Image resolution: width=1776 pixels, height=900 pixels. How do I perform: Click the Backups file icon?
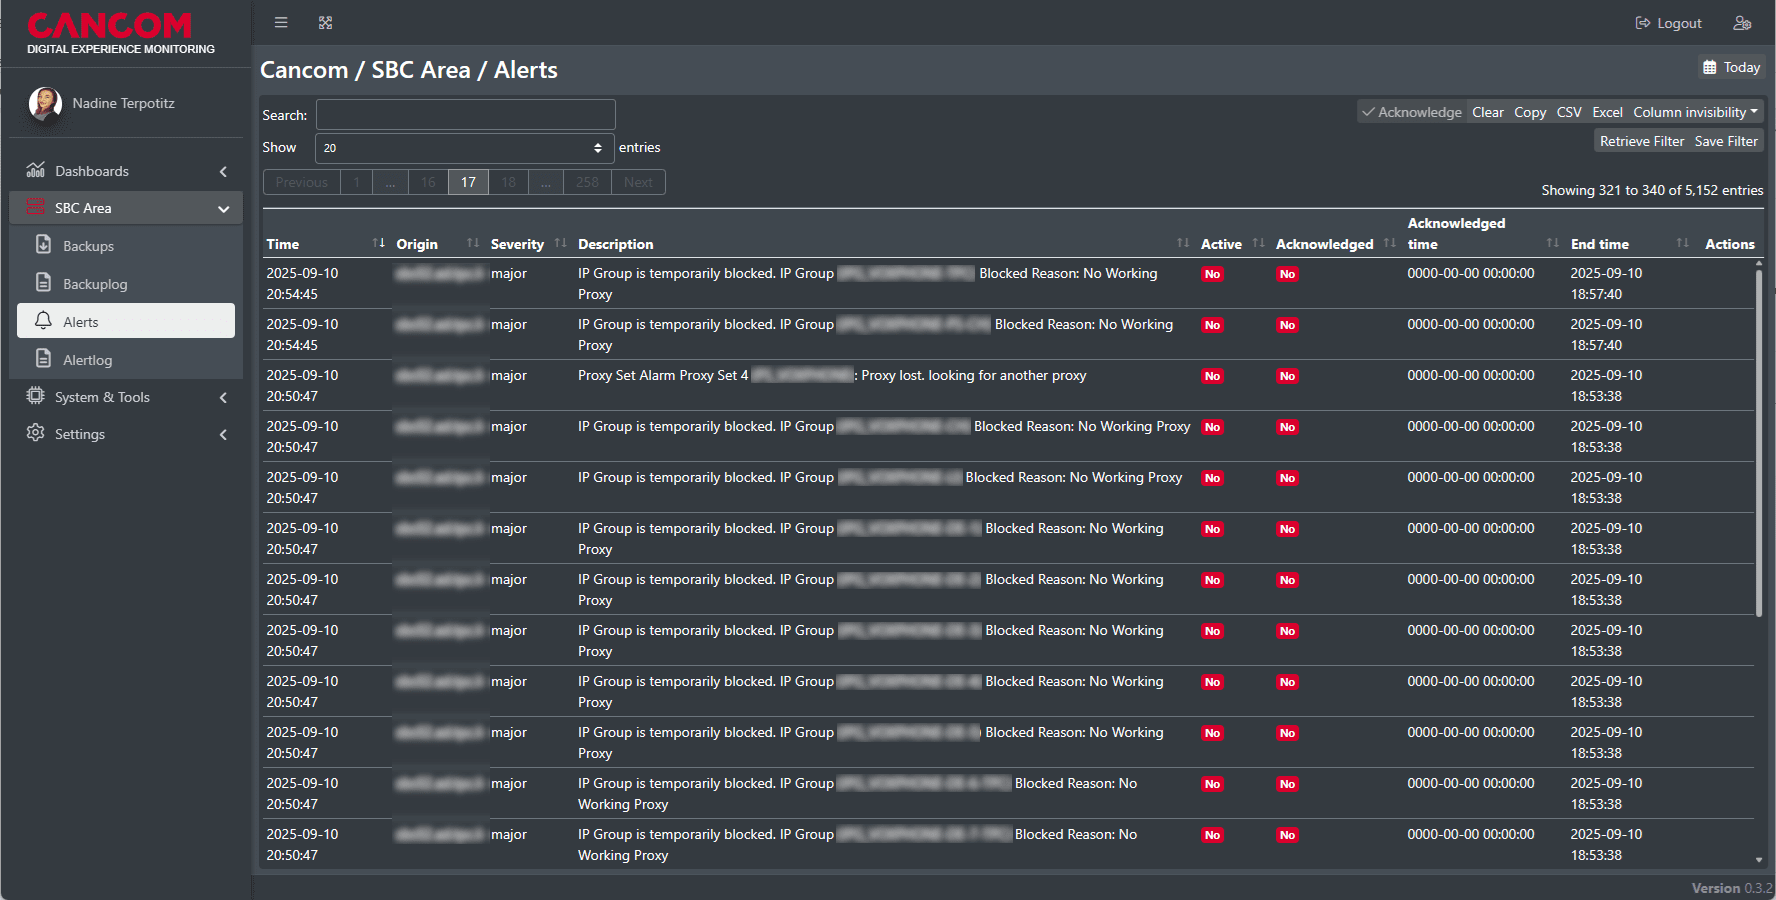coord(43,245)
